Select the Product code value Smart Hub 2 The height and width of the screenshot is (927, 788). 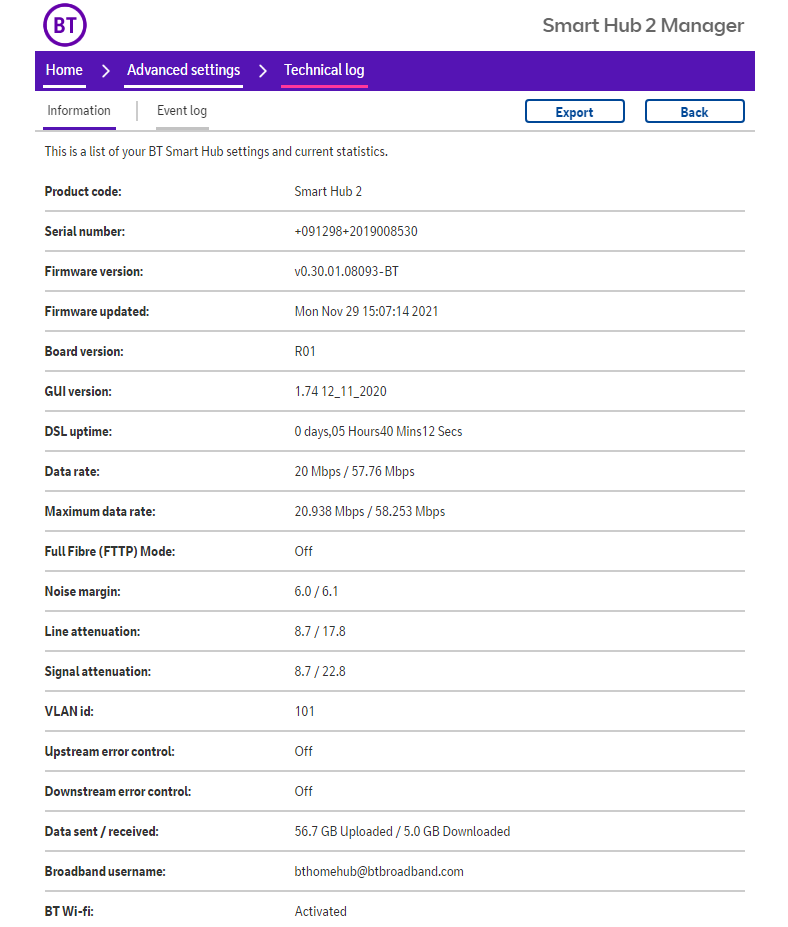coord(328,192)
